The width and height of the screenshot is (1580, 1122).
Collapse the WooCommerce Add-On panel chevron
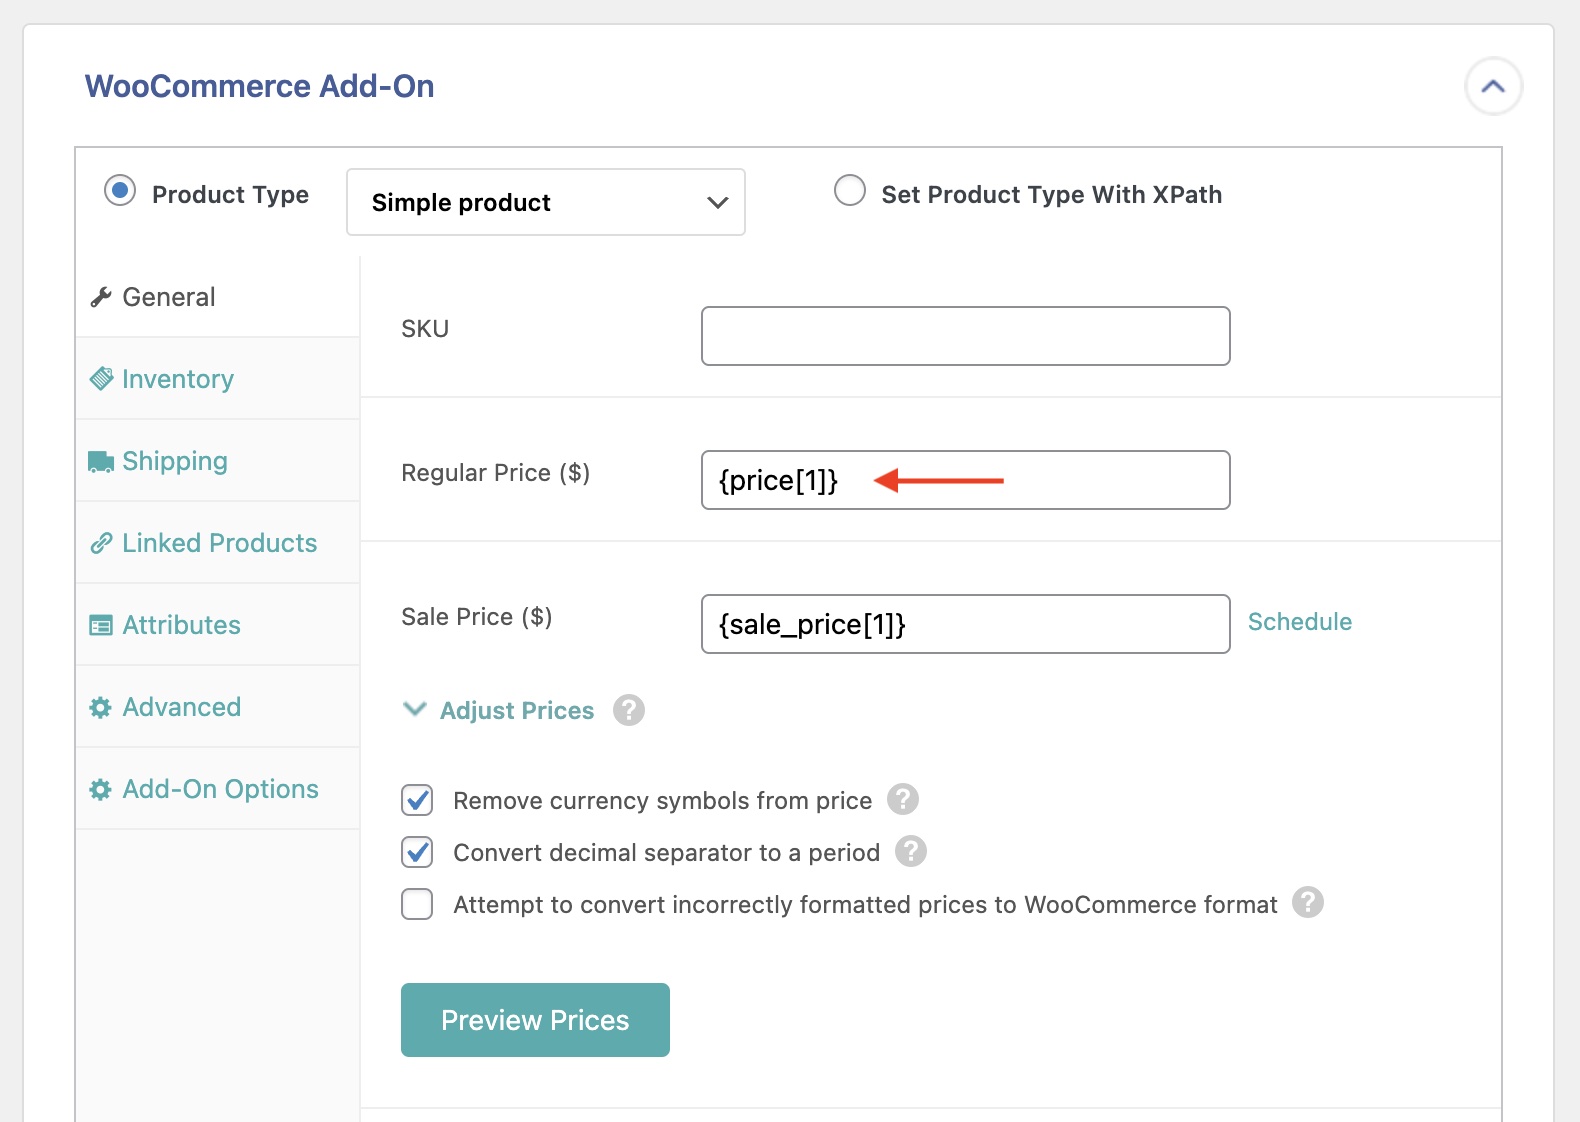pos(1493,87)
